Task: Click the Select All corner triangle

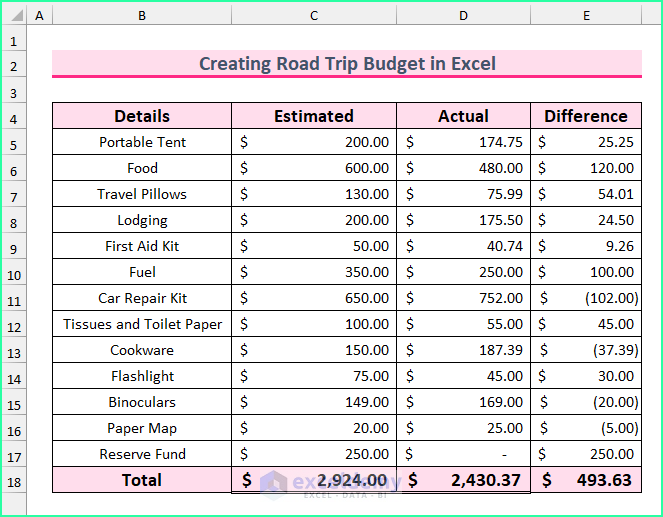Action: (x=14, y=16)
